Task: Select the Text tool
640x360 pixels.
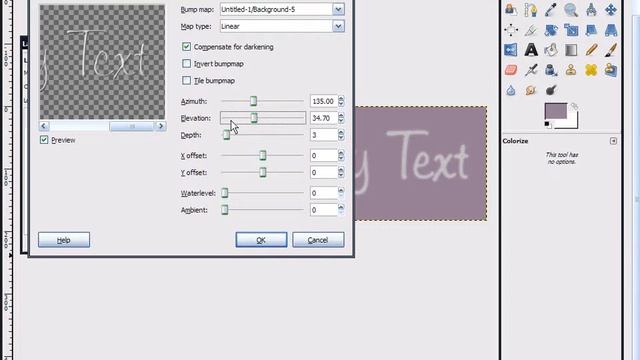Action: point(531,50)
